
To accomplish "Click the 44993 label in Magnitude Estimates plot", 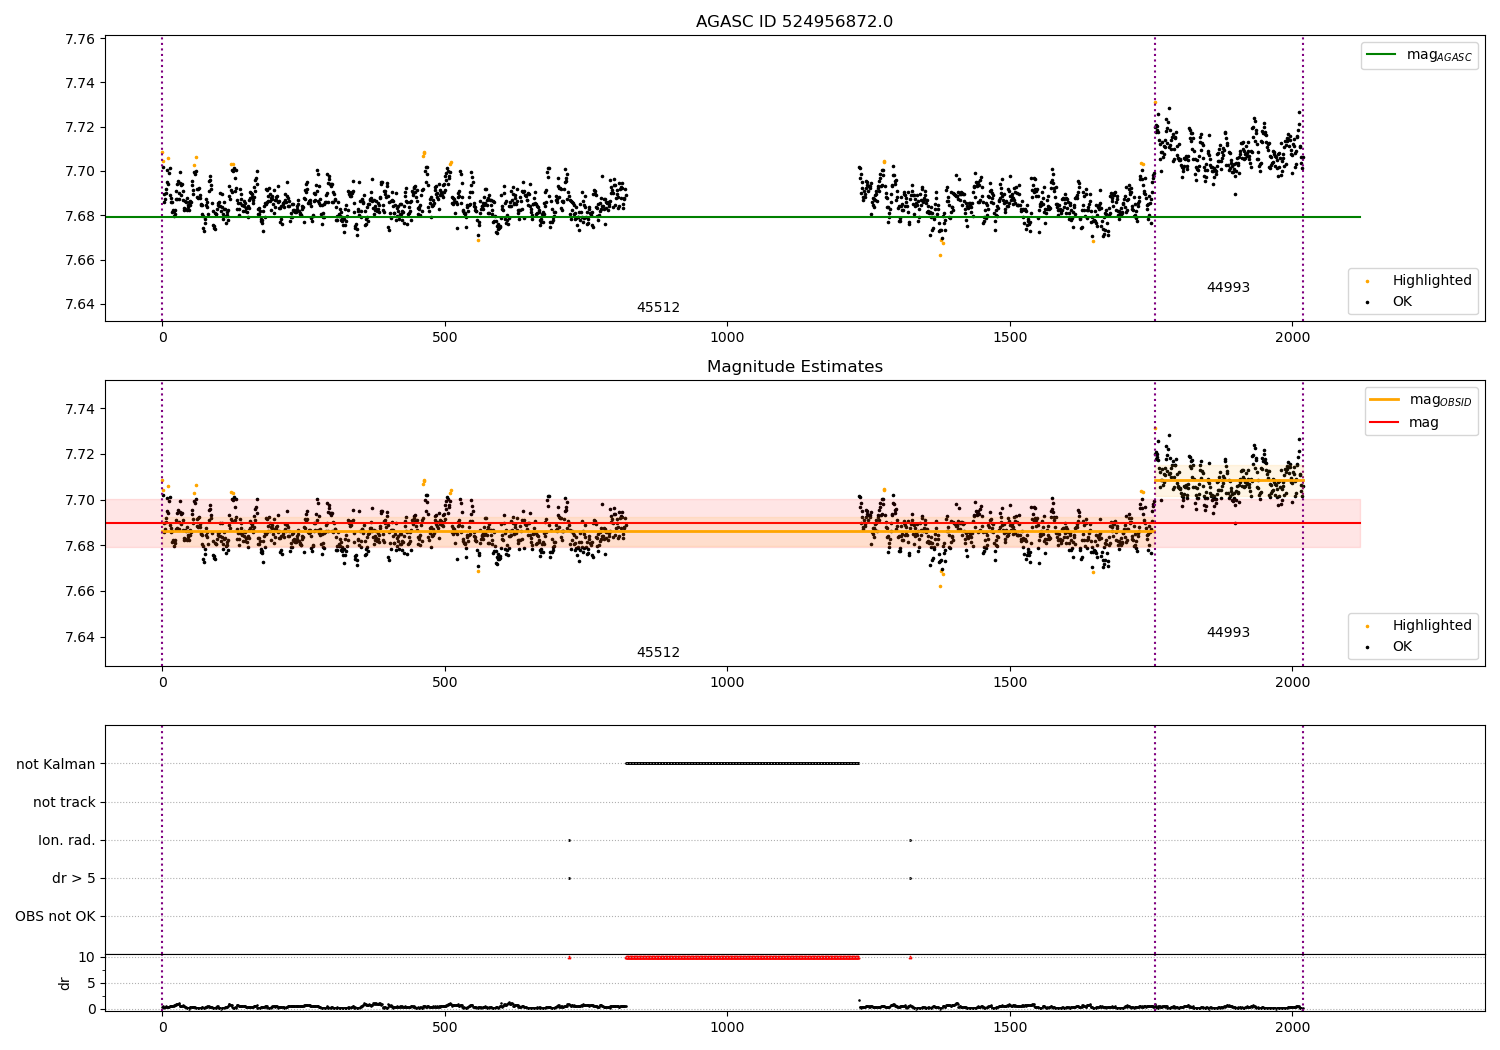I will [1228, 633].
